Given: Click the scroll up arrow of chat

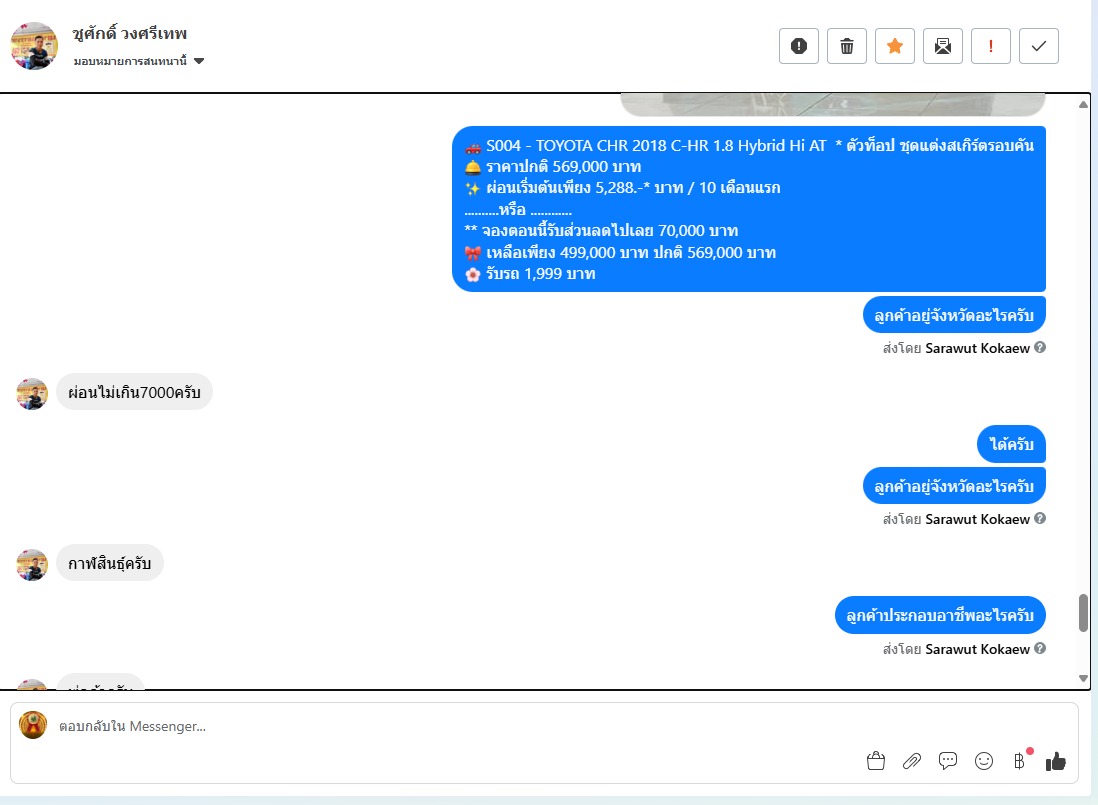Looking at the screenshot, I should pyautogui.click(x=1083, y=104).
